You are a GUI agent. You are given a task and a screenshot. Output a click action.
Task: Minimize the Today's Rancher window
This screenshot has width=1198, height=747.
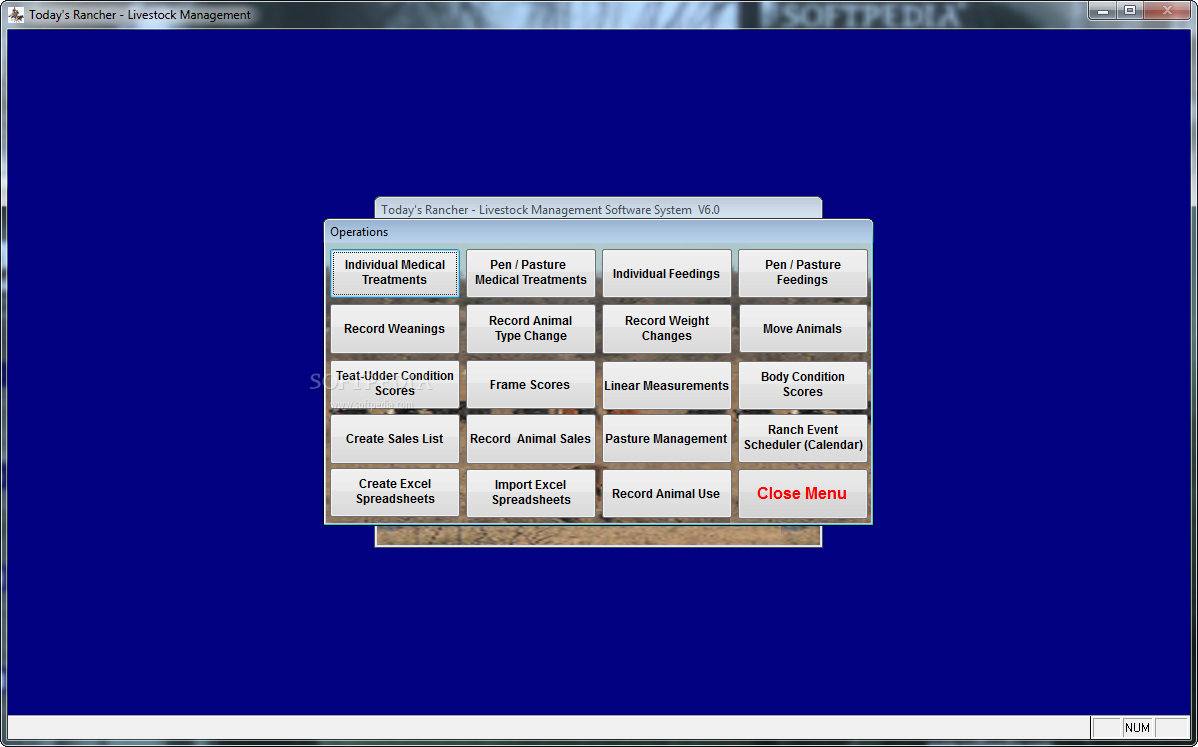[x=1103, y=11]
